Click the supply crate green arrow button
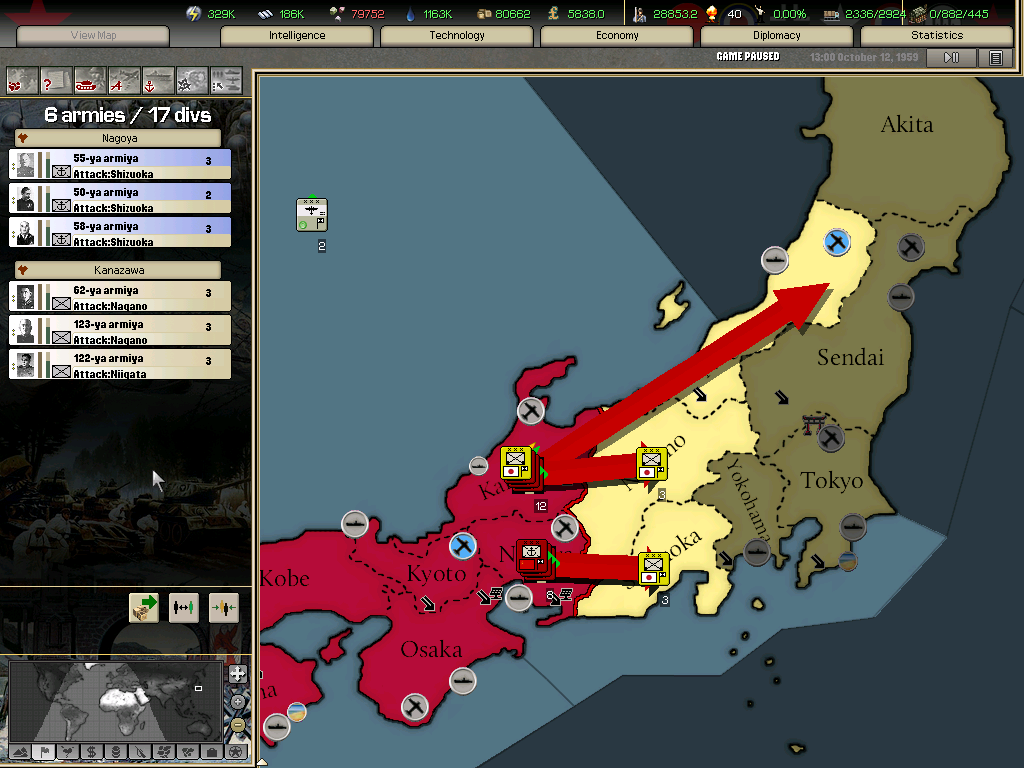The height and width of the screenshot is (768, 1024). coord(144,608)
